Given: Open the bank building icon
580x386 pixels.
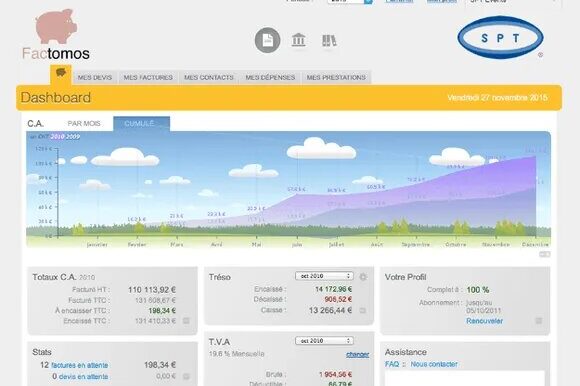Looking at the screenshot, I should coord(299,40).
